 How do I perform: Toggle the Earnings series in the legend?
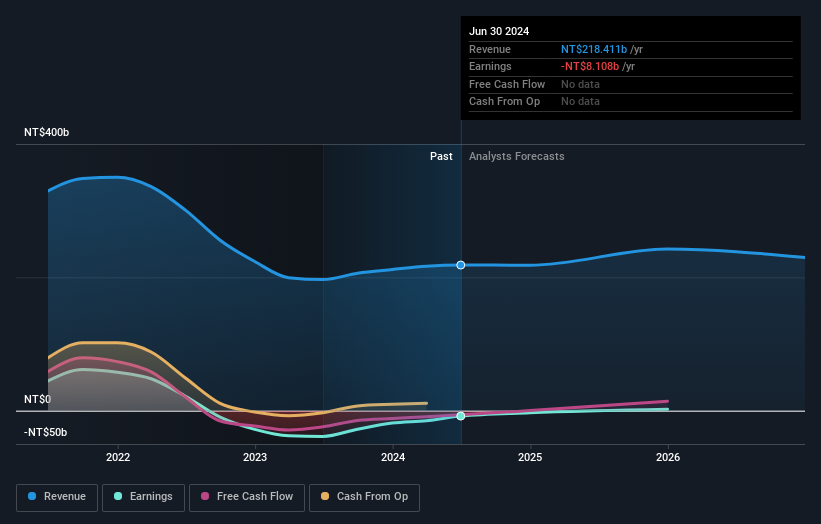click(x=143, y=497)
